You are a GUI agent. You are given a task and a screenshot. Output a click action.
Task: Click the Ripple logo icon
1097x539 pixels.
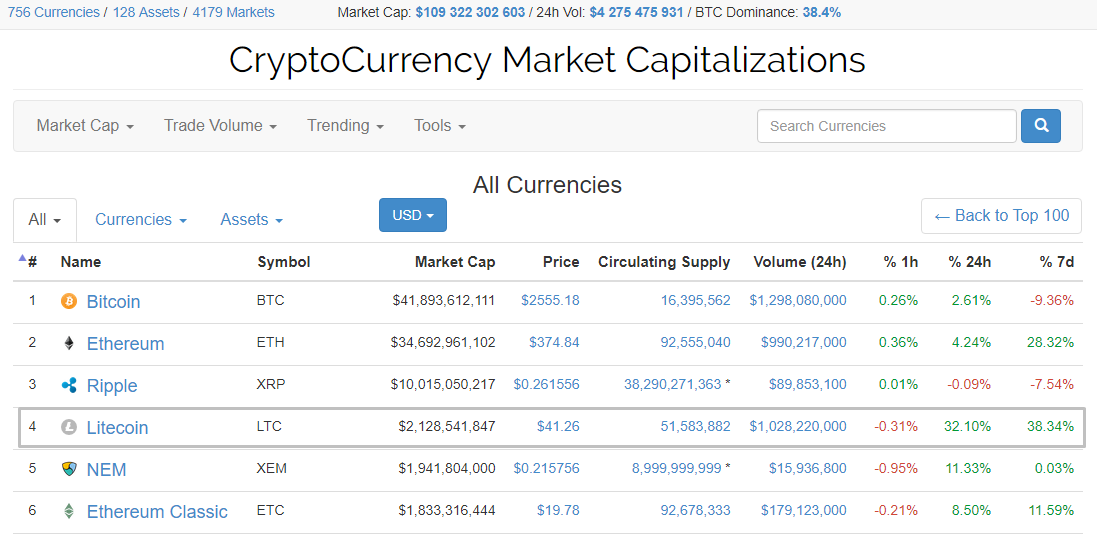pyautogui.click(x=69, y=385)
